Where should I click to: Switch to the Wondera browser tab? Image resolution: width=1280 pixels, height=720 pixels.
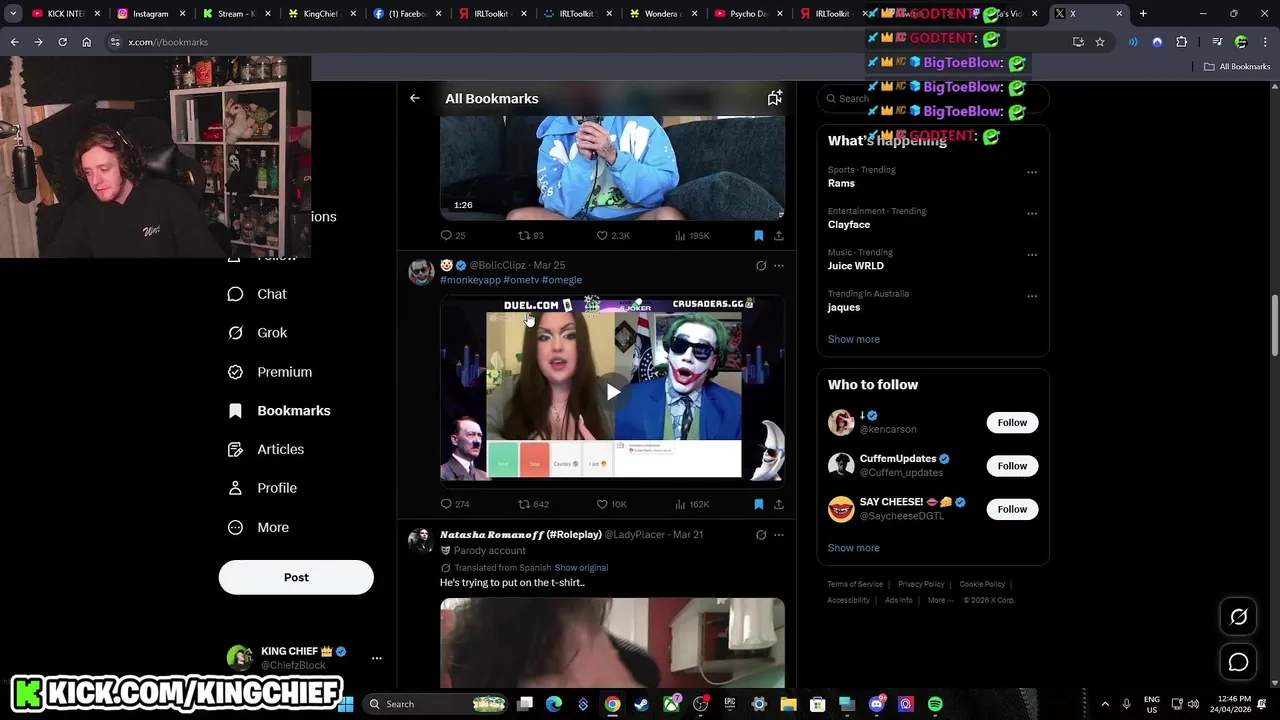click(663, 14)
